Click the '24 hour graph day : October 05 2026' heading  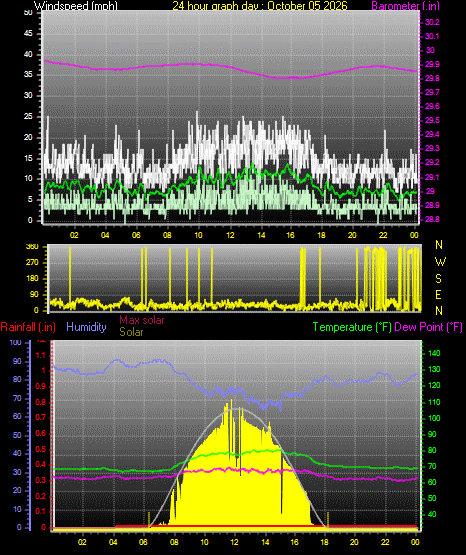tap(260, 6)
